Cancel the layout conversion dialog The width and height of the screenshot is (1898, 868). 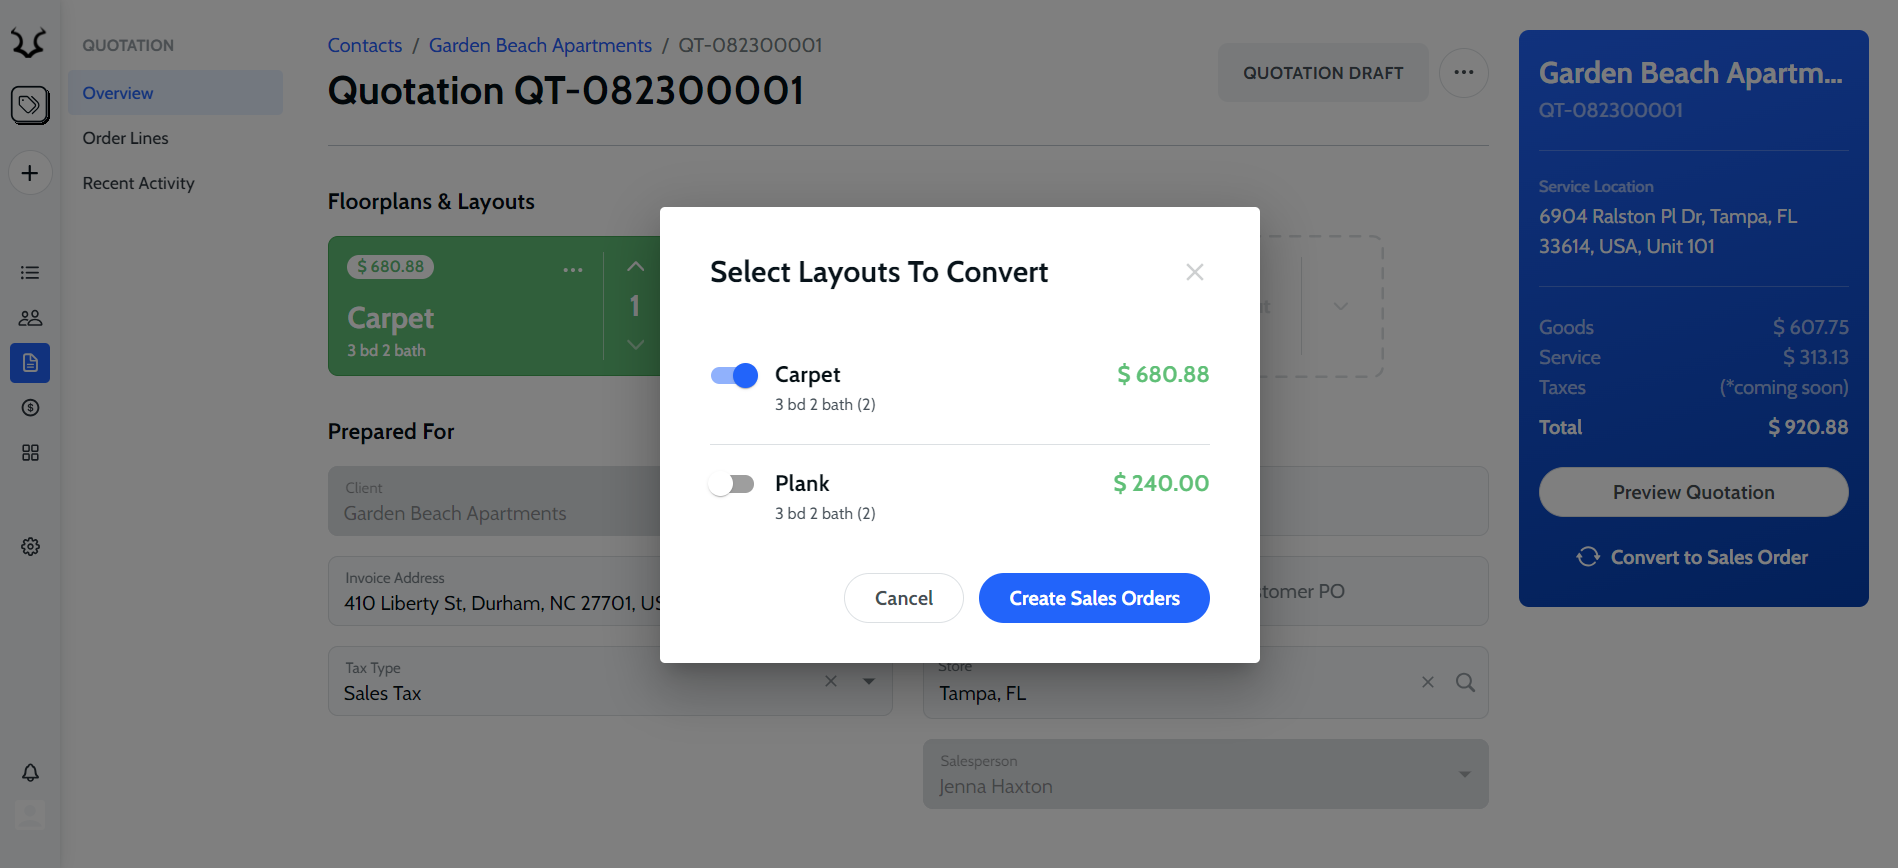click(903, 598)
